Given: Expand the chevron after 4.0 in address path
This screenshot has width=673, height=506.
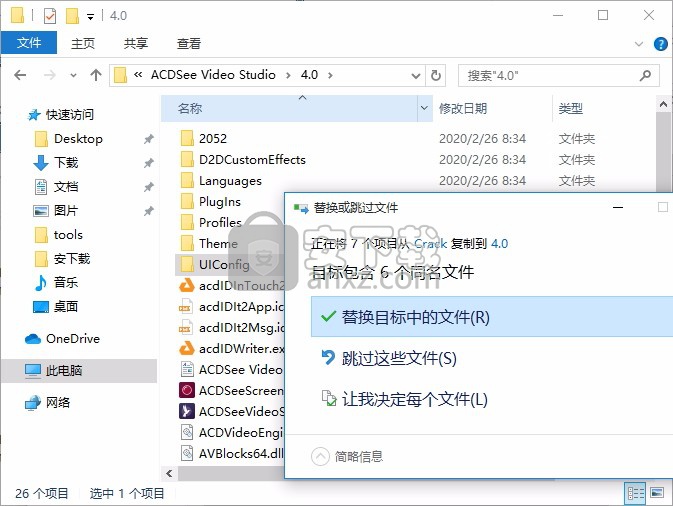Looking at the screenshot, I should pyautogui.click(x=330, y=76).
